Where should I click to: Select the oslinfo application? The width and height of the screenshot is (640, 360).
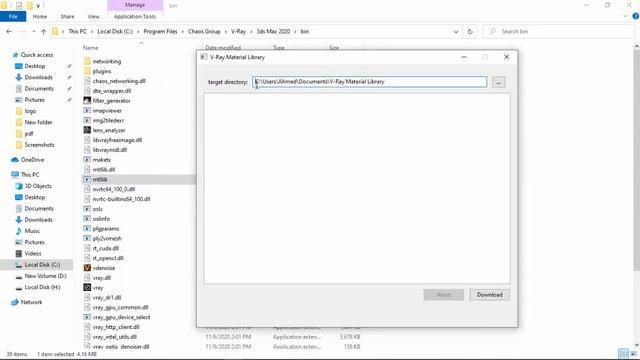coord(101,219)
